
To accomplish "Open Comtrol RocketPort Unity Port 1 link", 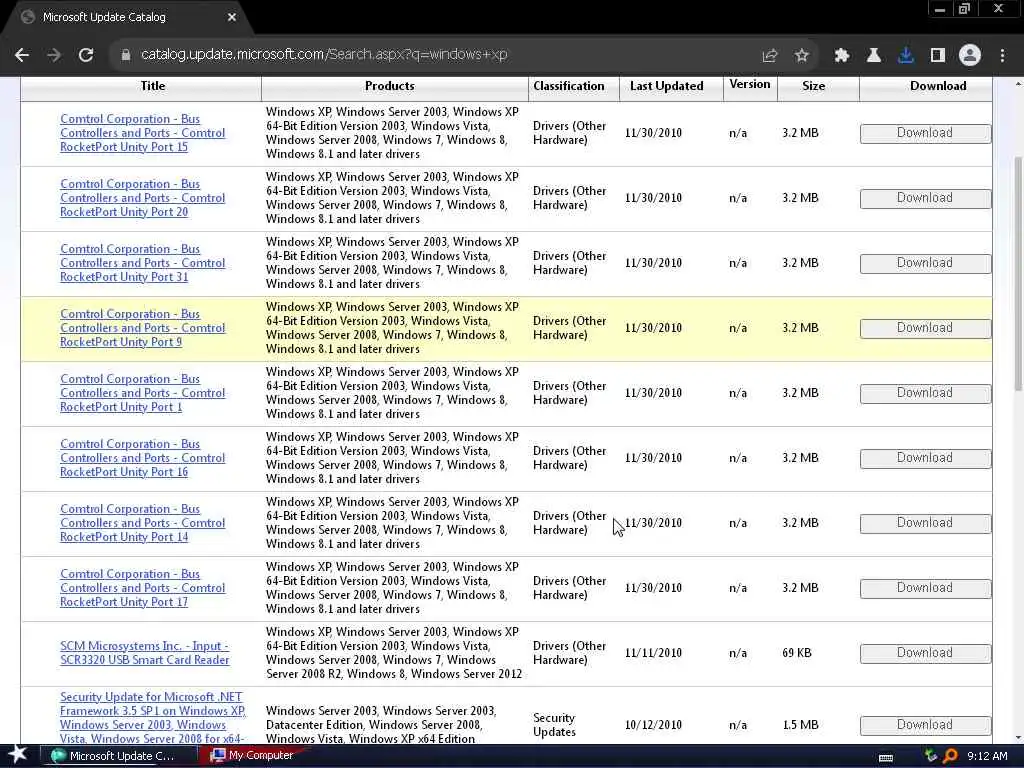I will pyautogui.click(x=142, y=392).
